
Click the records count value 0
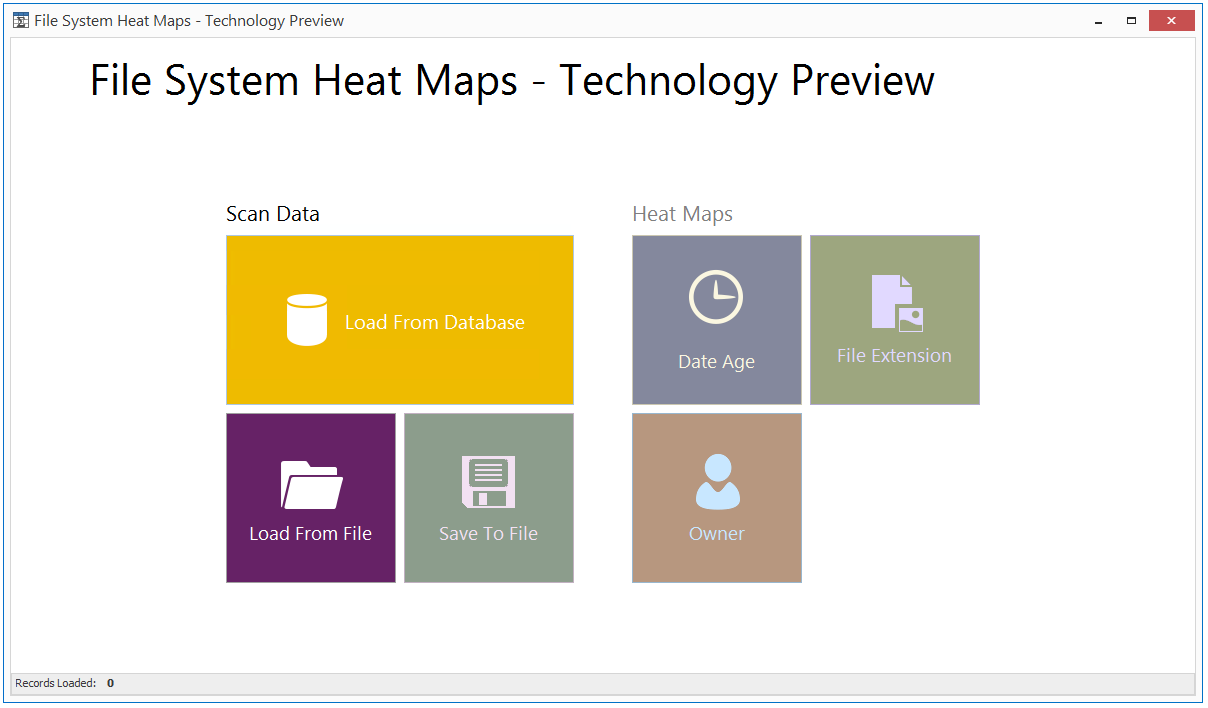[x=110, y=683]
